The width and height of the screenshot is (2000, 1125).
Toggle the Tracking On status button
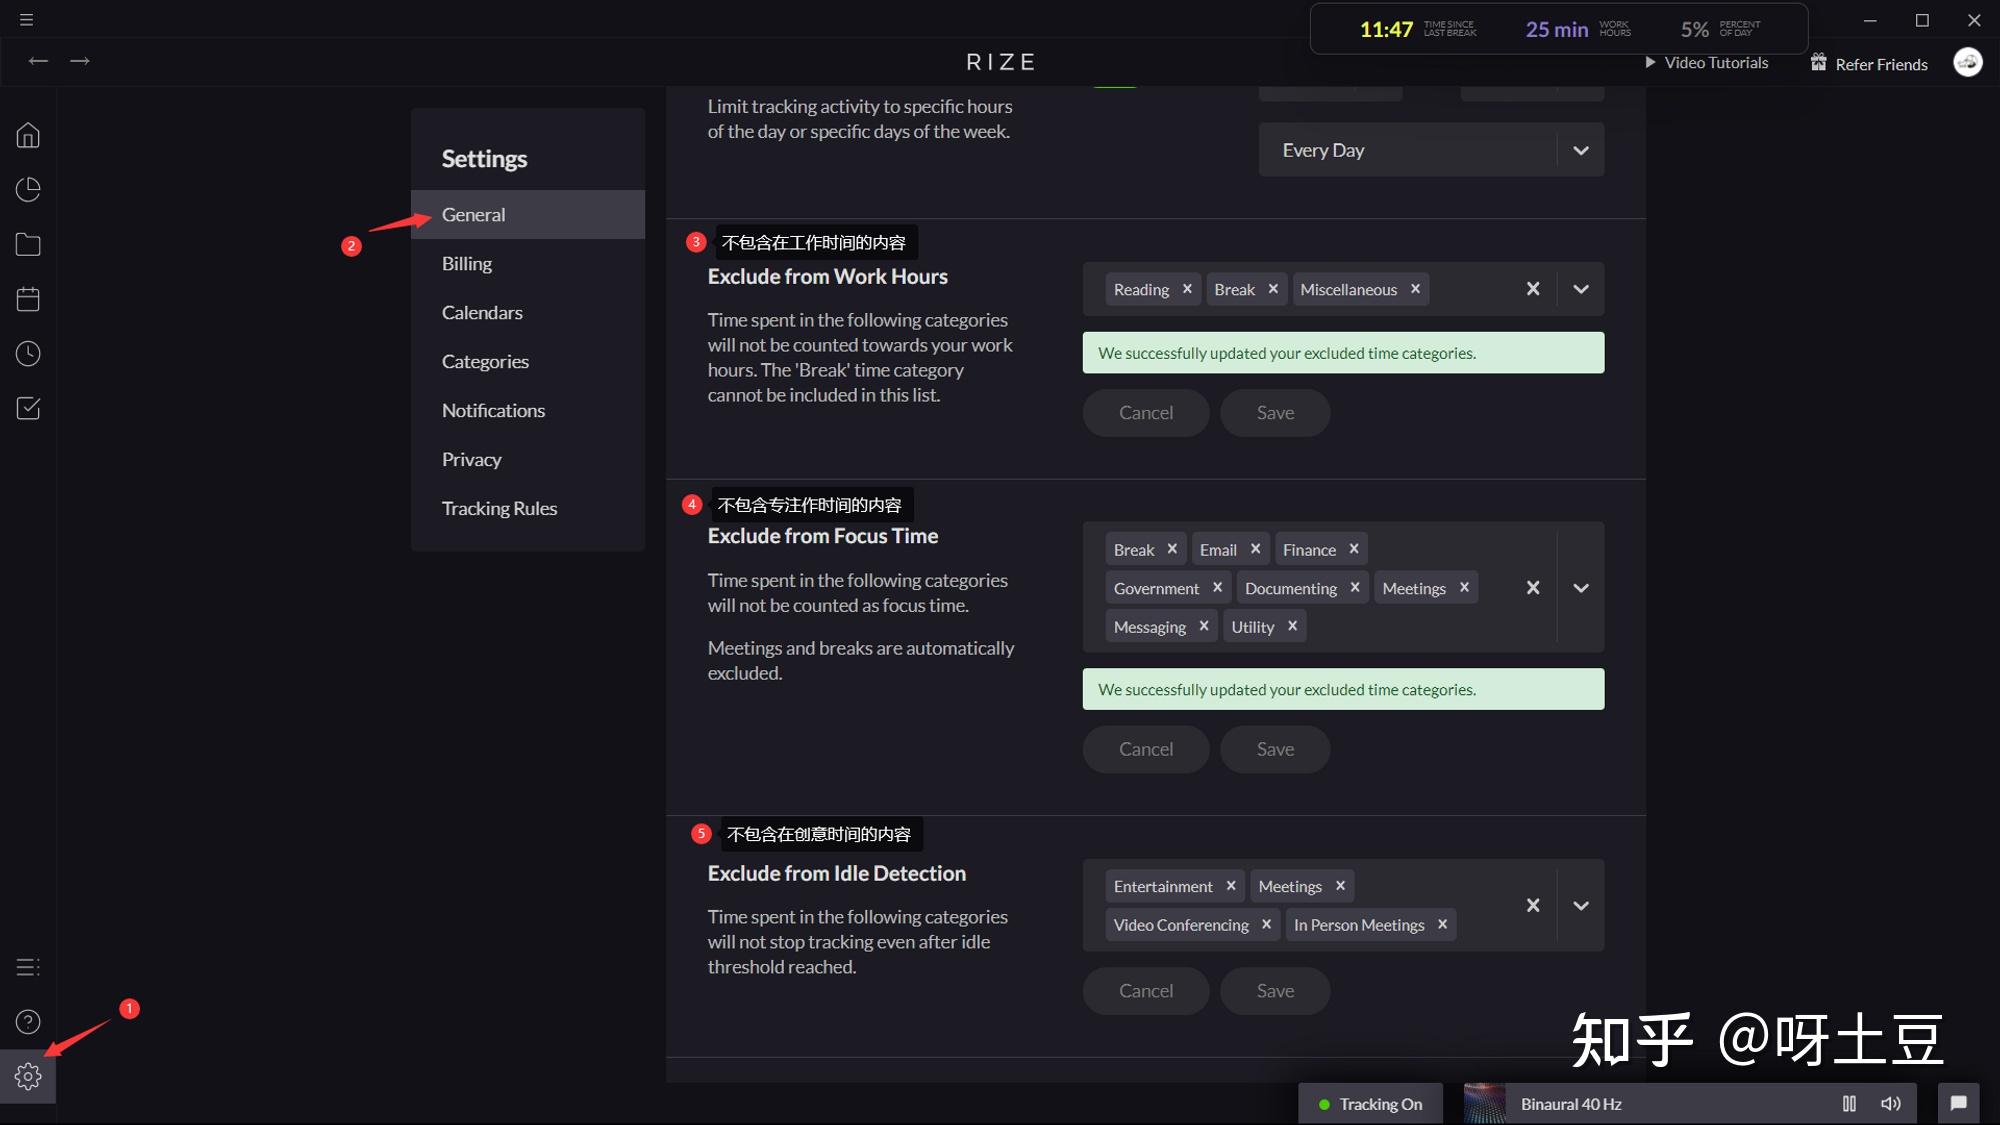click(x=1370, y=1104)
